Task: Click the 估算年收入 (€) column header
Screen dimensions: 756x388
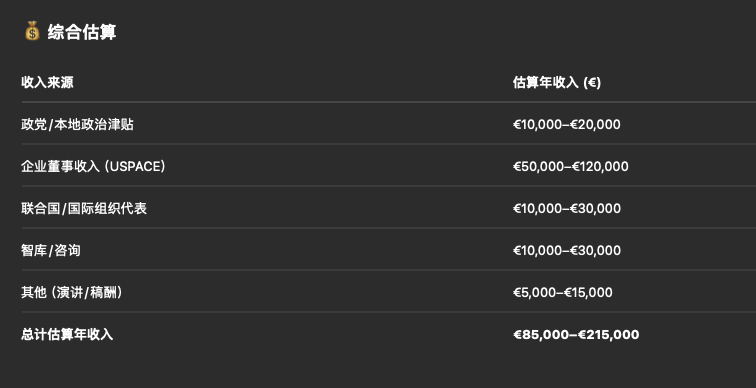Action: pyautogui.click(x=557, y=82)
